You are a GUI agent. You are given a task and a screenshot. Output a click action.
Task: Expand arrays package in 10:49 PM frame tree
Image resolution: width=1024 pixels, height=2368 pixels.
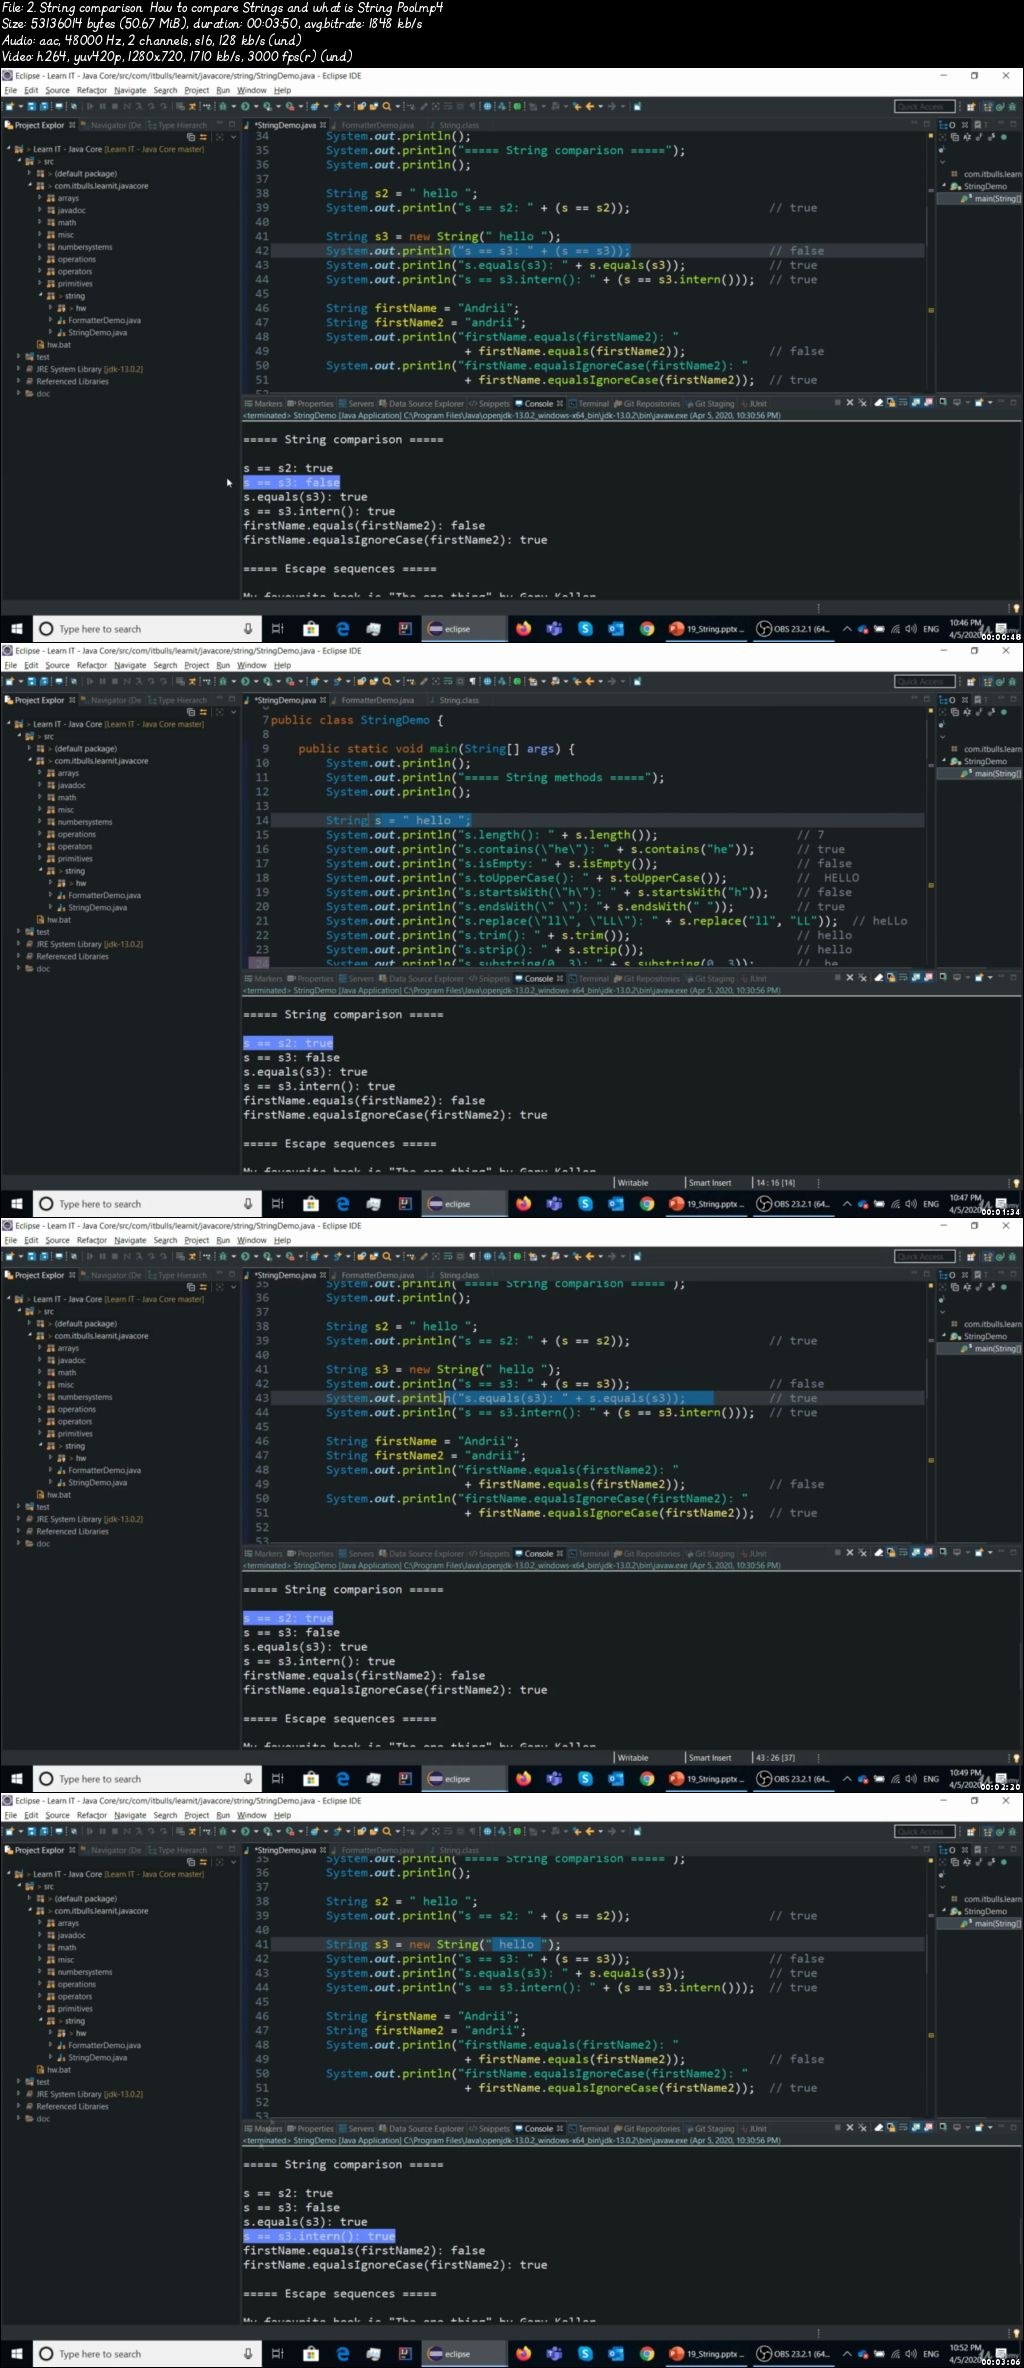41,1348
